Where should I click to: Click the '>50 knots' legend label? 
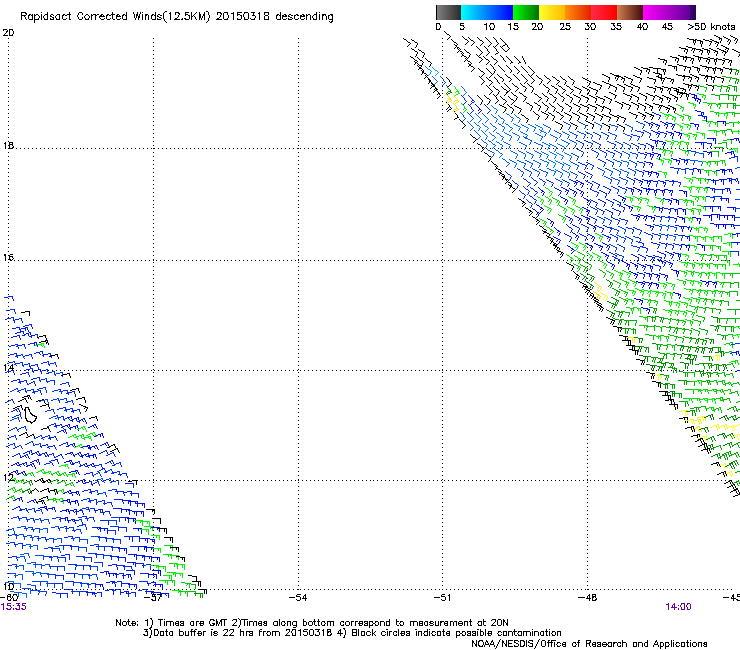pos(711,27)
